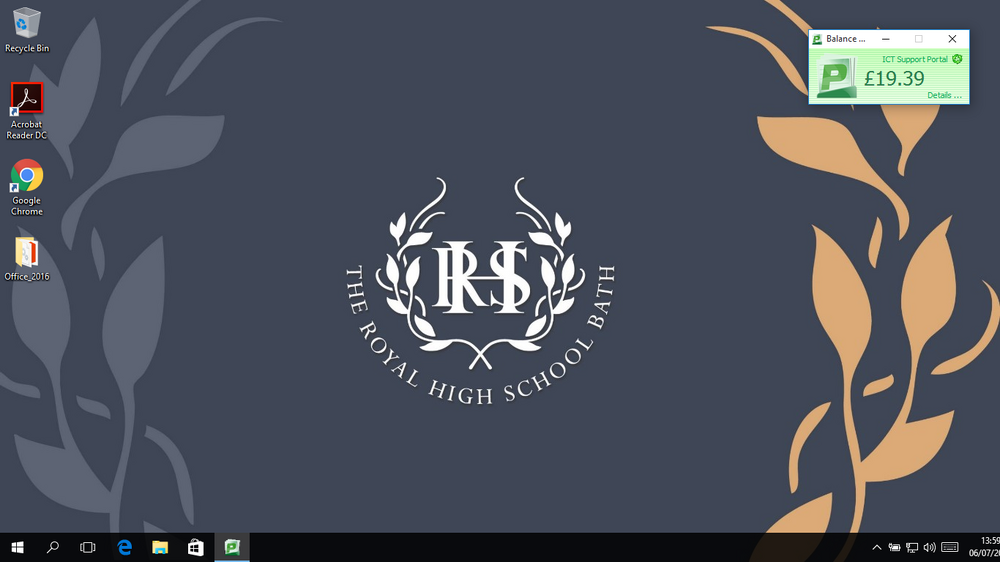Click the Balance window title text
This screenshot has height=562, width=1000.
click(x=846, y=39)
